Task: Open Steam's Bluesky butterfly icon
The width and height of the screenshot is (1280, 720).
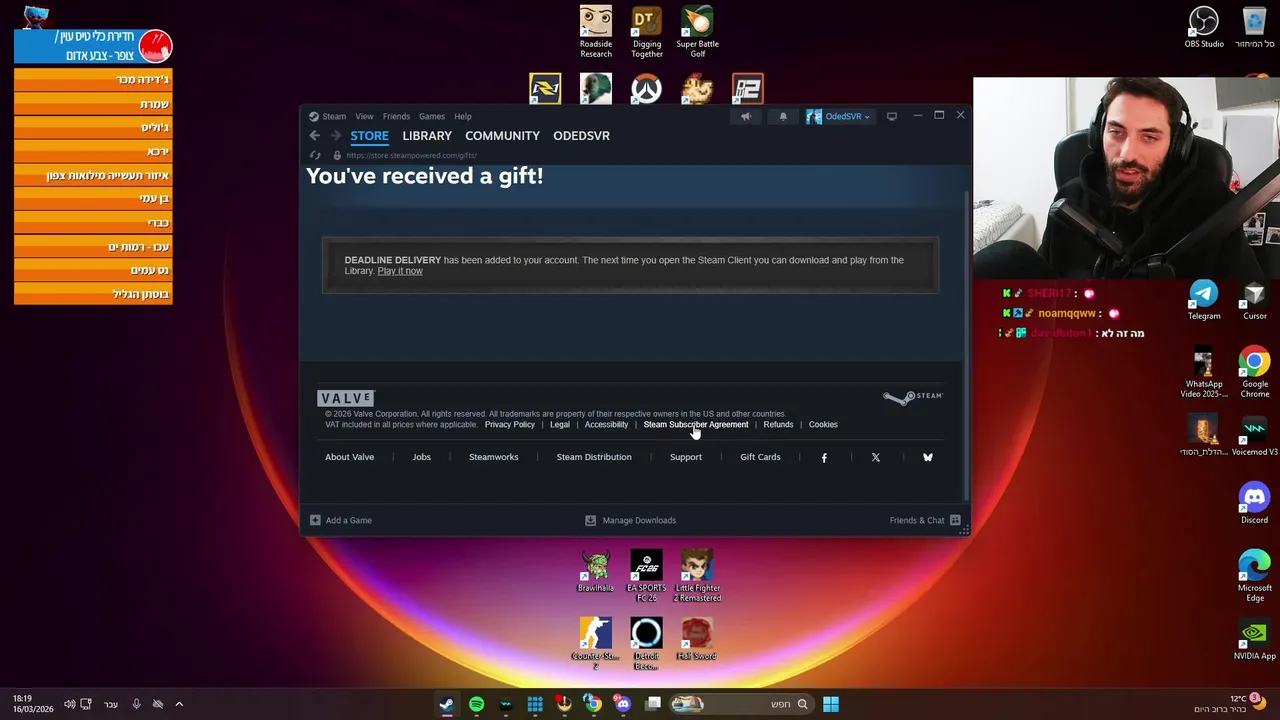Action: coord(928,457)
